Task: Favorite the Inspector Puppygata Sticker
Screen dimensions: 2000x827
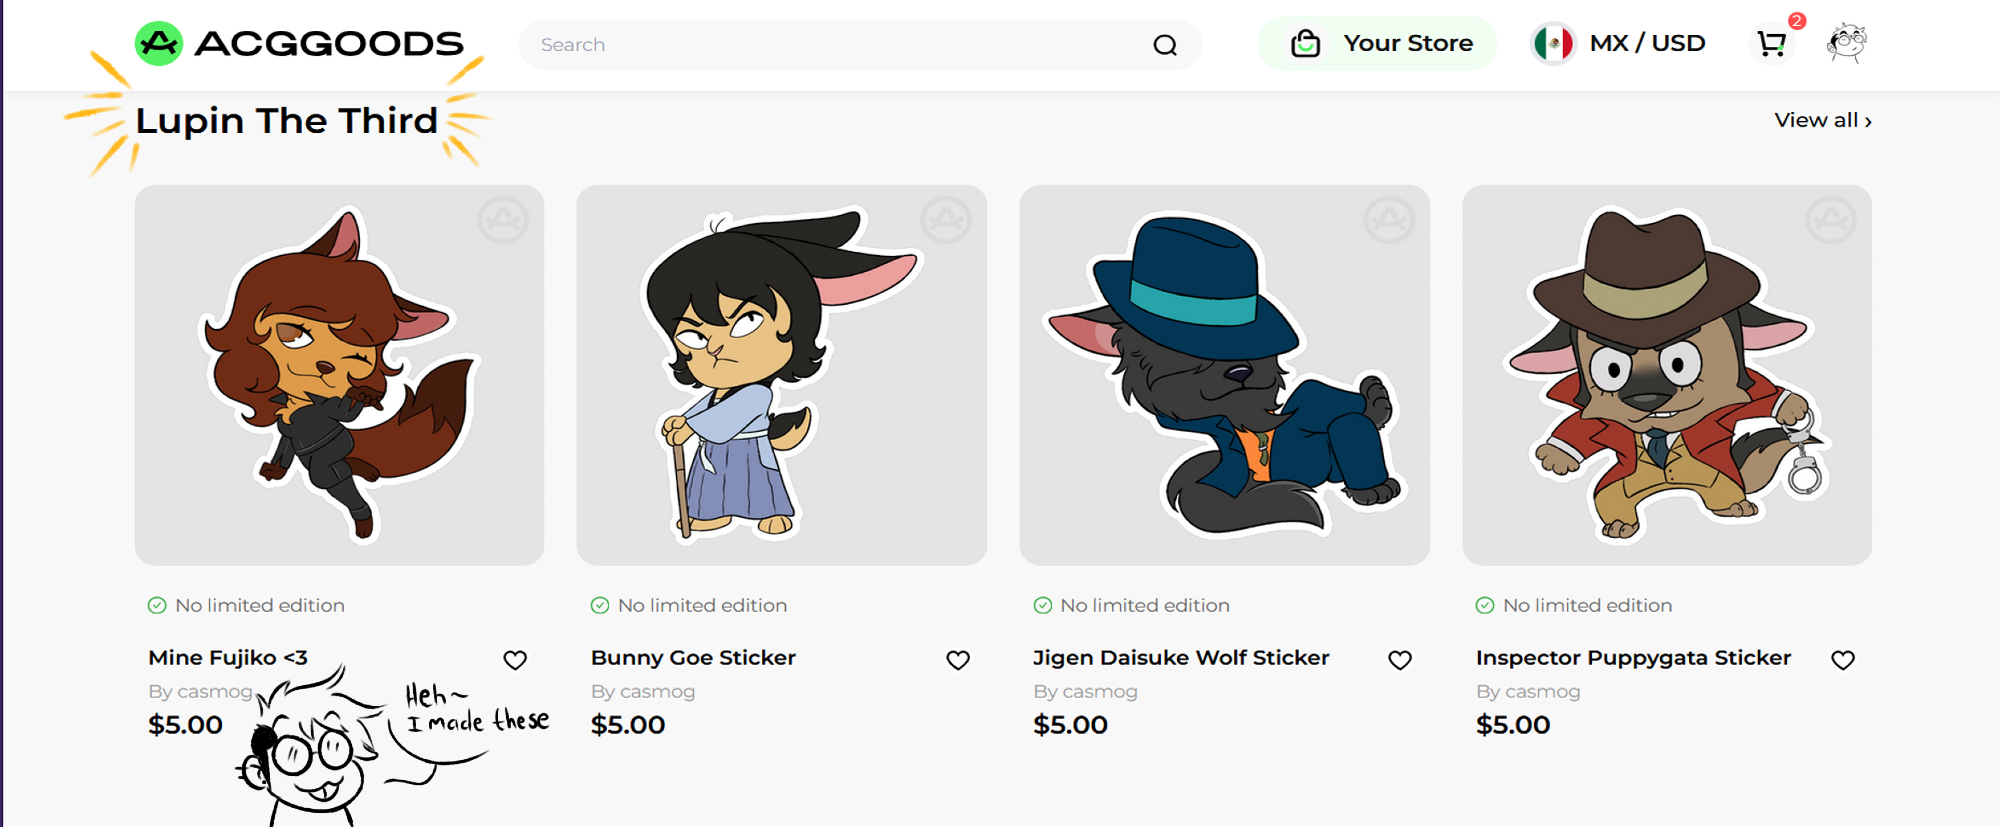Action: point(1843,660)
